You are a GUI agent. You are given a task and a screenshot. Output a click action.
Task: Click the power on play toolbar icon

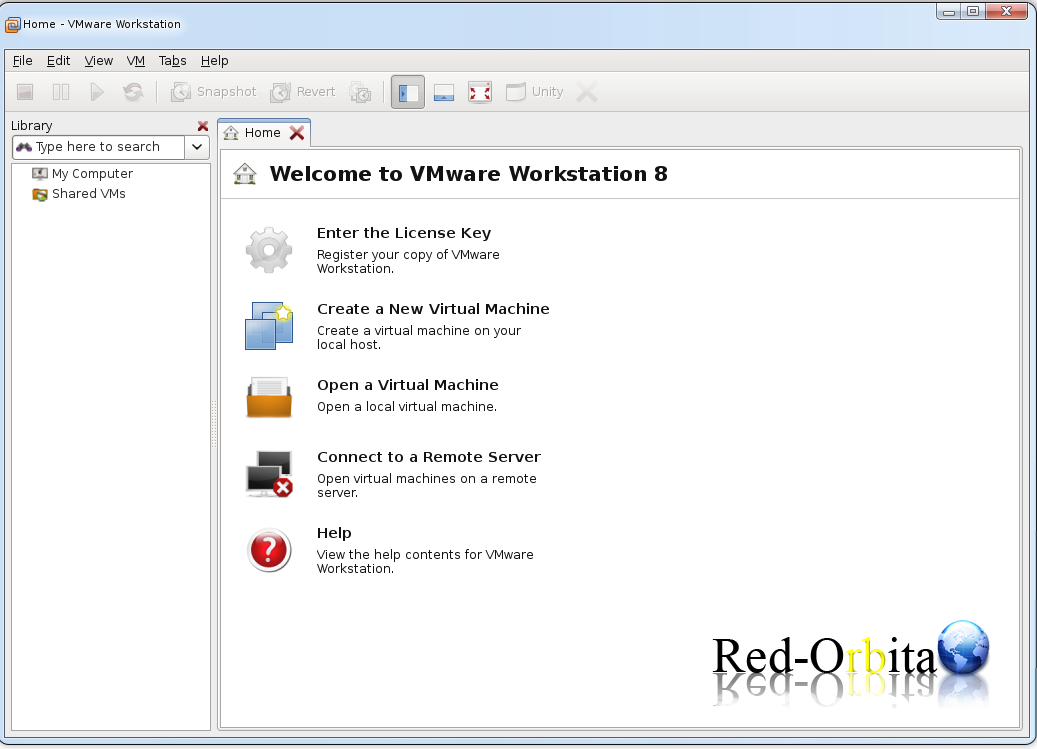97,92
